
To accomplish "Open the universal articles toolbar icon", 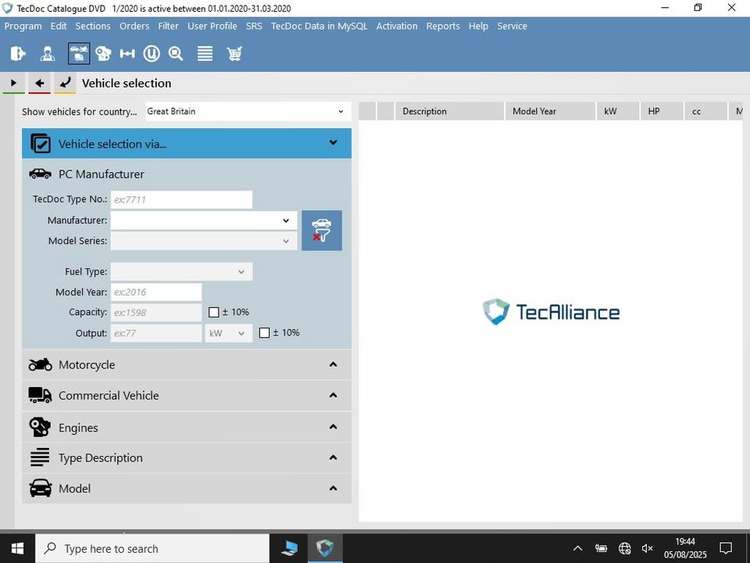I will [151, 54].
